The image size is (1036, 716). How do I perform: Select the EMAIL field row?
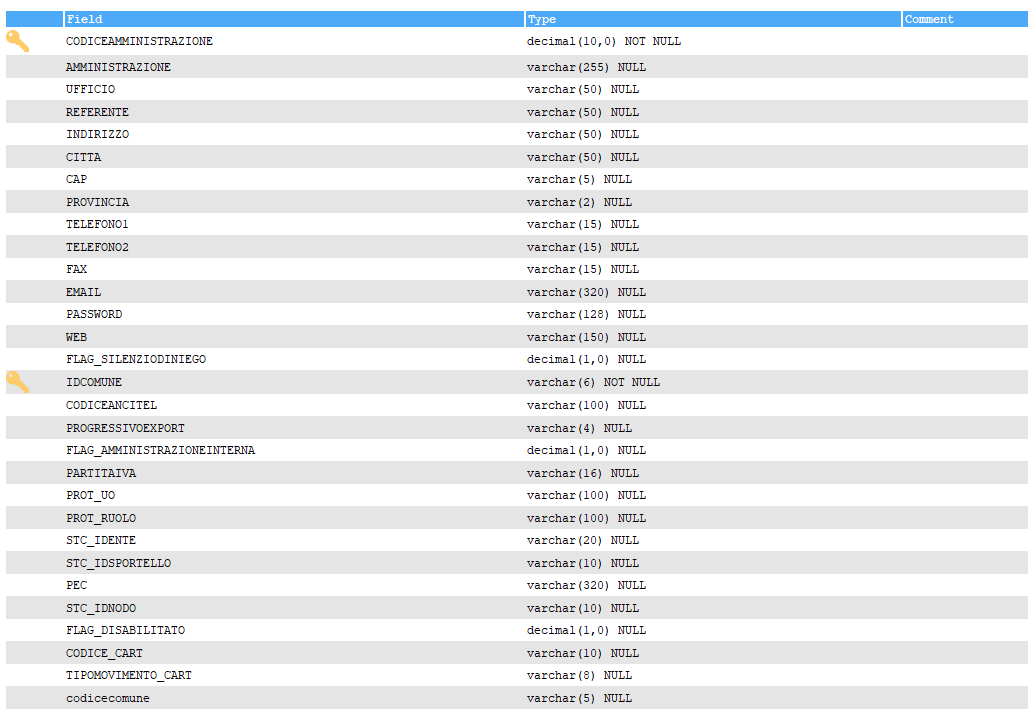pyautogui.click(x=84, y=292)
